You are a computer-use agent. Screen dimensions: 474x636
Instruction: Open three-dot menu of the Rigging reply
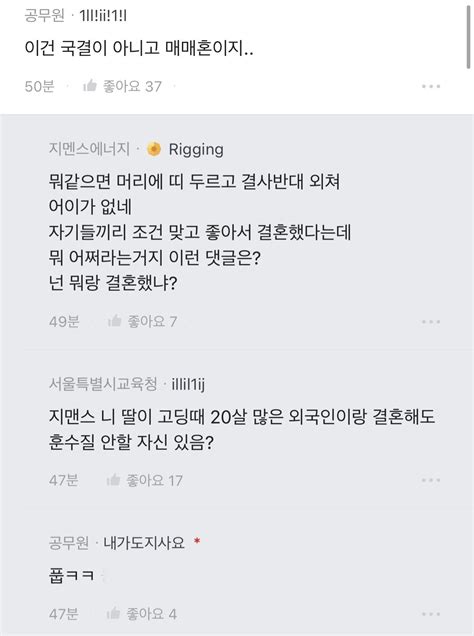(x=431, y=322)
